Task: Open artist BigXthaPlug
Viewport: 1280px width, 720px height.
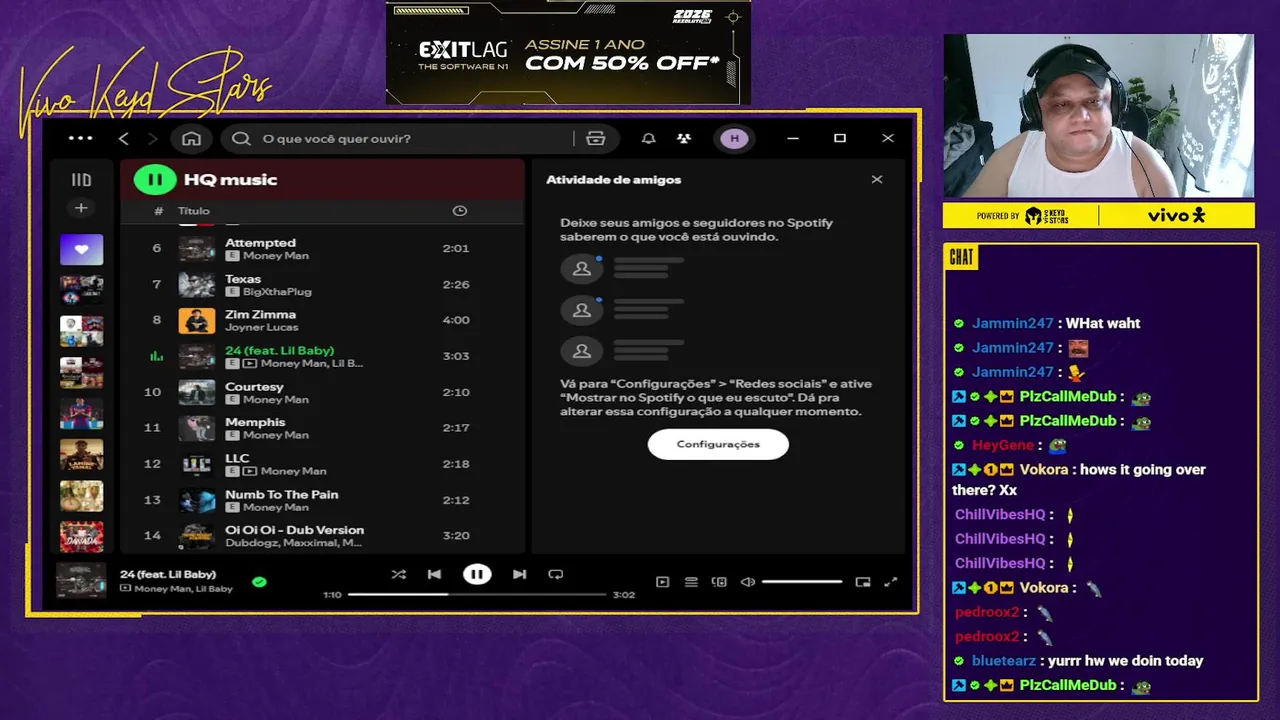Action: coord(277,292)
